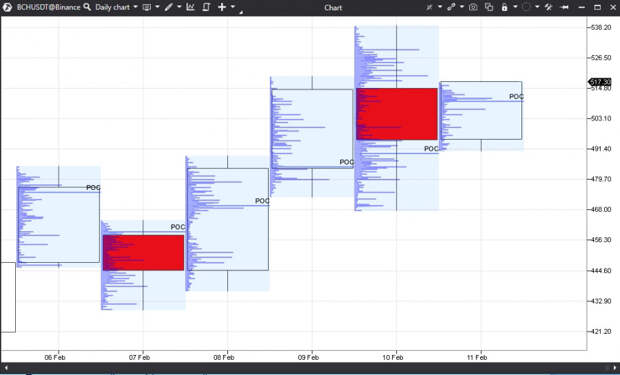Click the 421.20 price axis label
The height and width of the screenshot is (375, 620).
click(x=601, y=331)
